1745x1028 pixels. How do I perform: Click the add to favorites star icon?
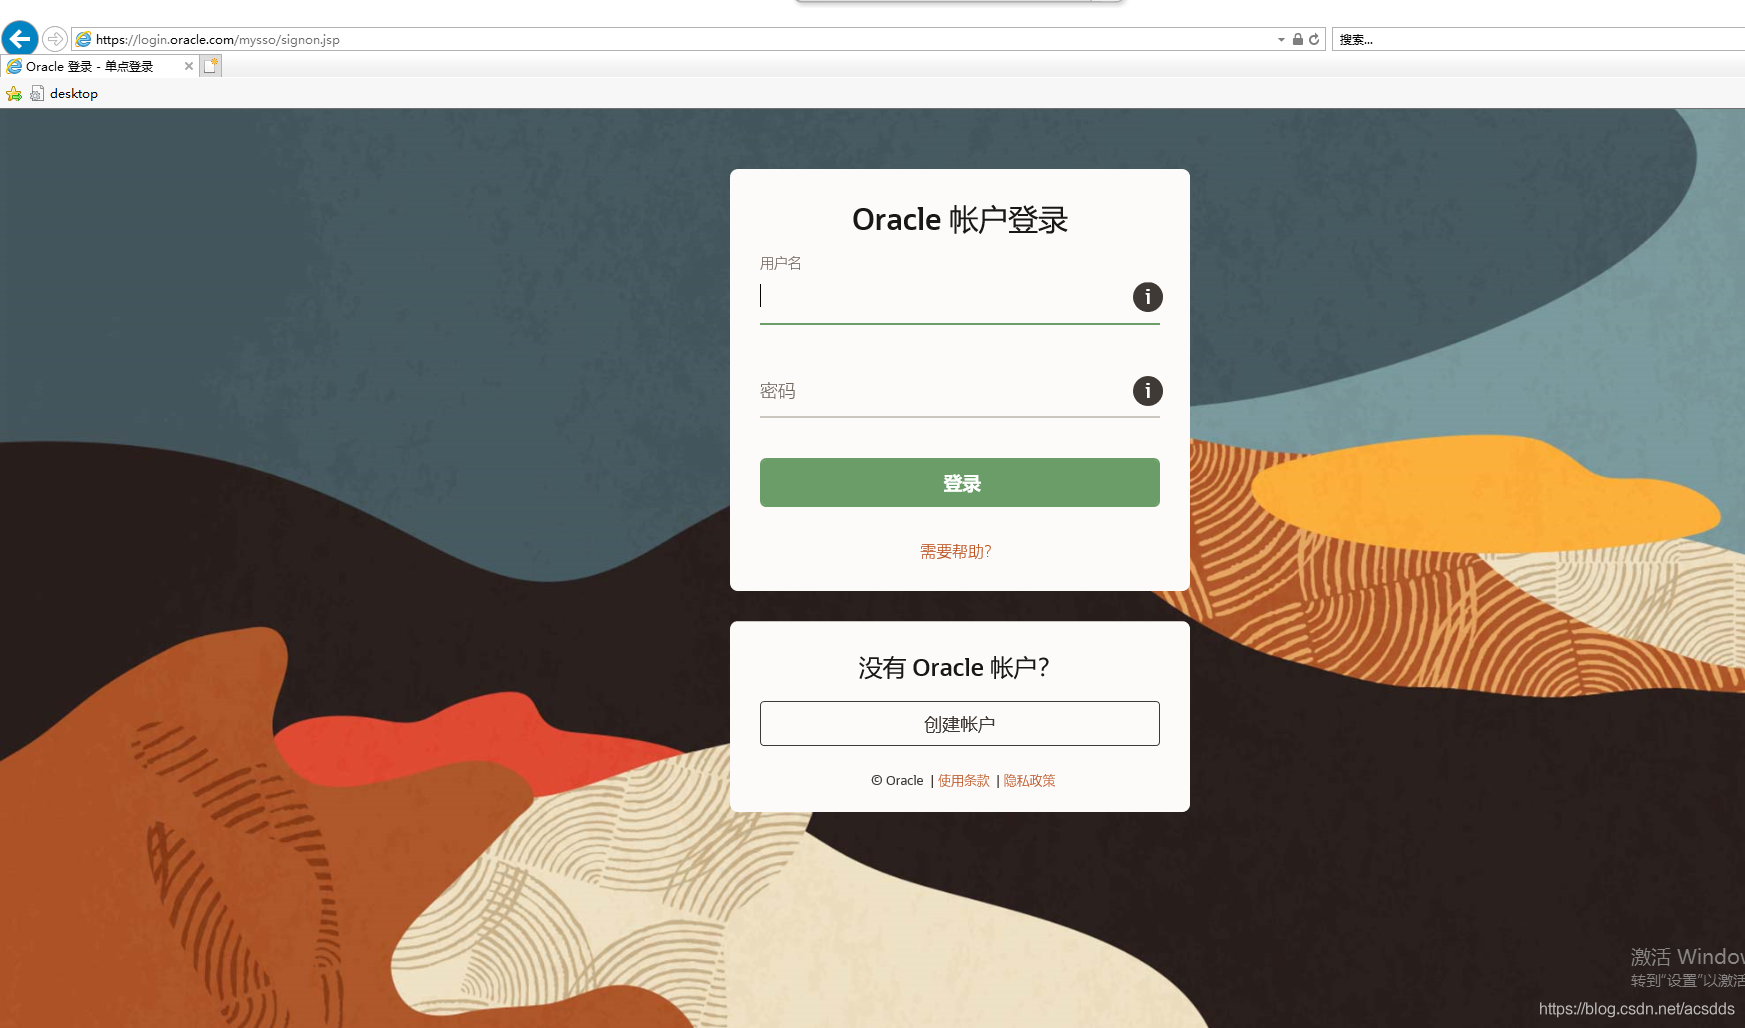[x=14, y=94]
